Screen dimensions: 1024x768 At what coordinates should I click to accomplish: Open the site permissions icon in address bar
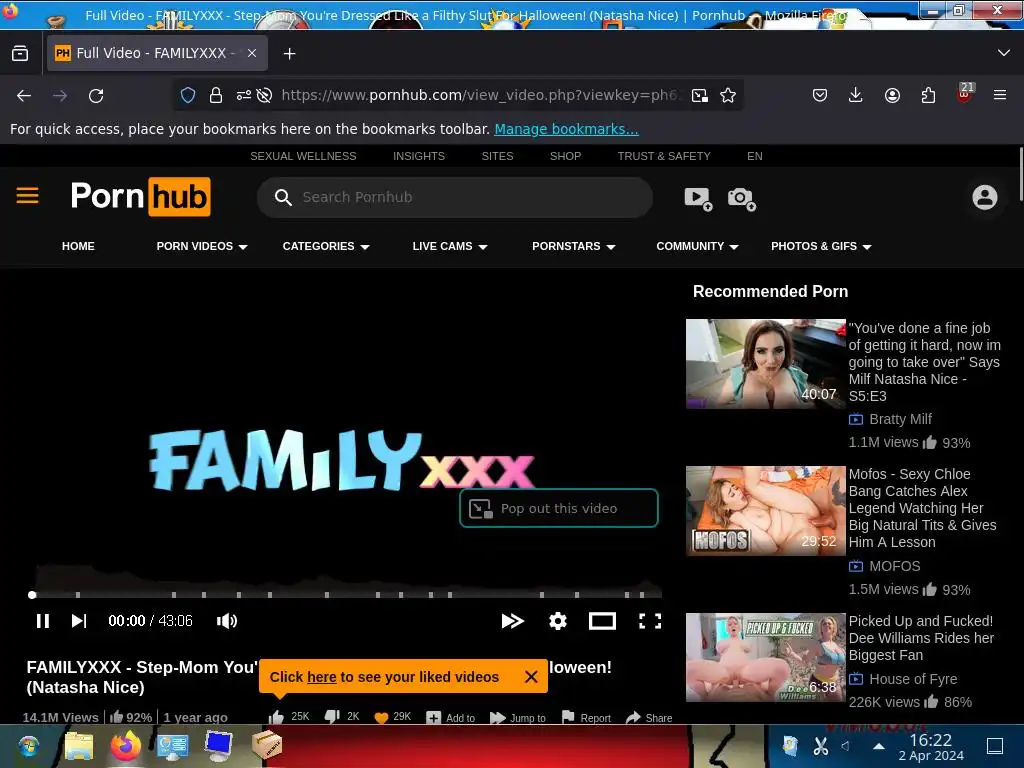tap(244, 95)
